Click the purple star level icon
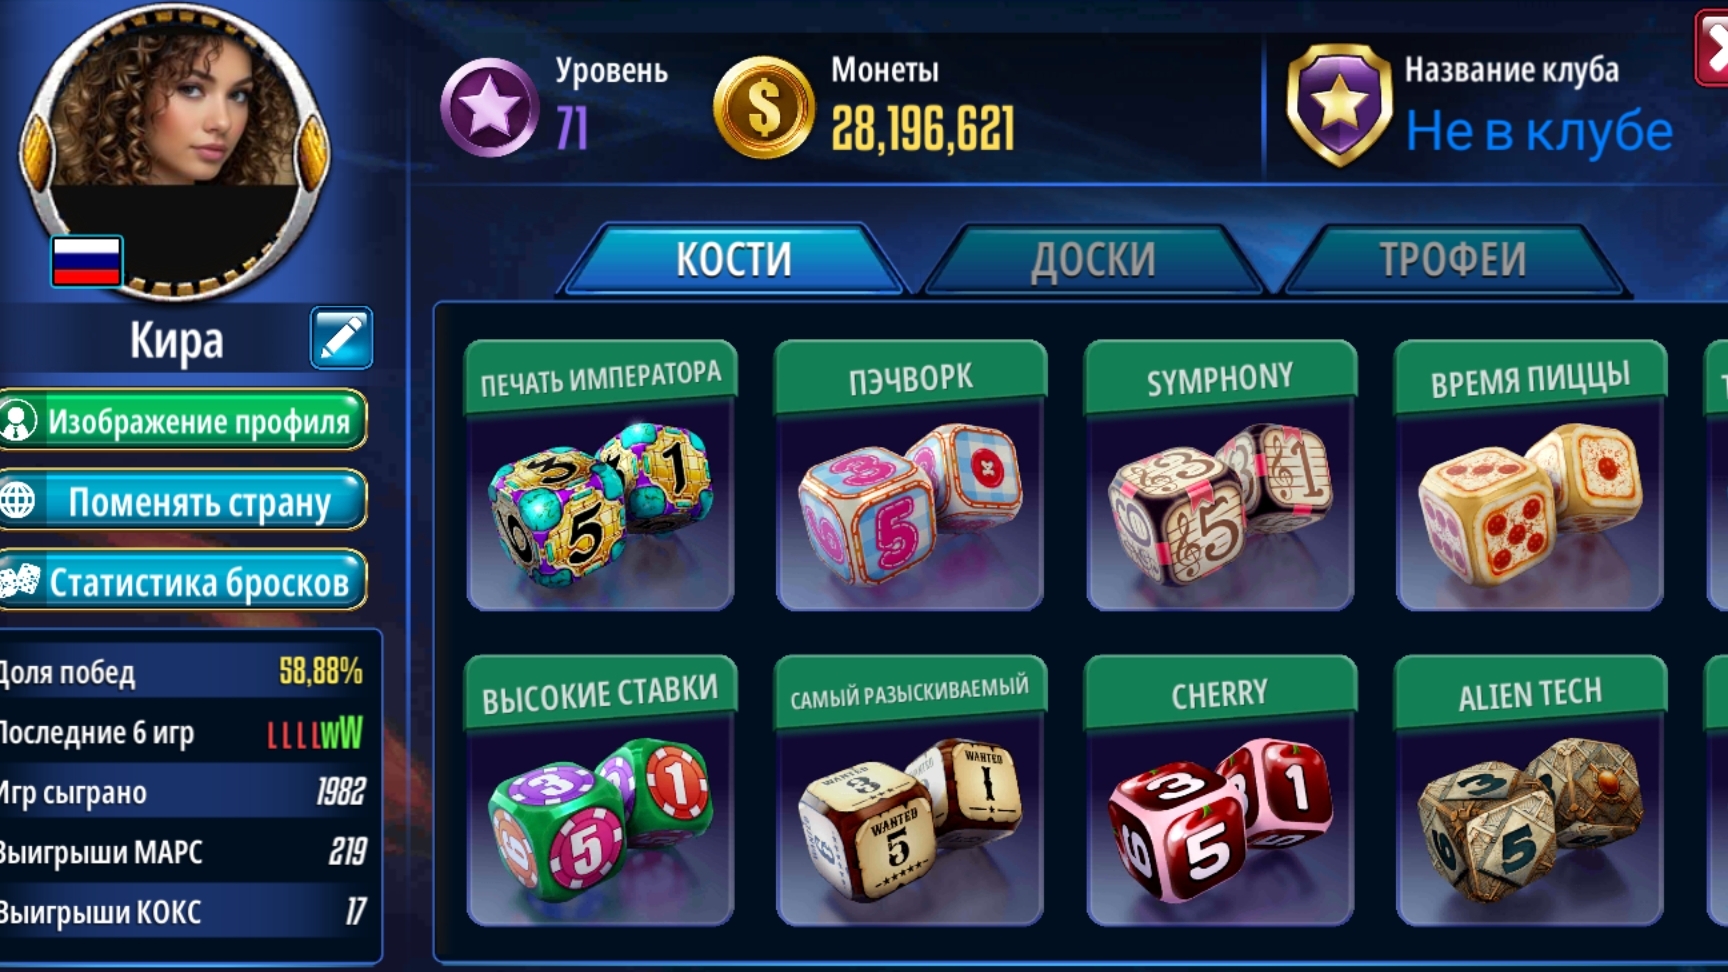The height and width of the screenshot is (972, 1728). point(490,107)
